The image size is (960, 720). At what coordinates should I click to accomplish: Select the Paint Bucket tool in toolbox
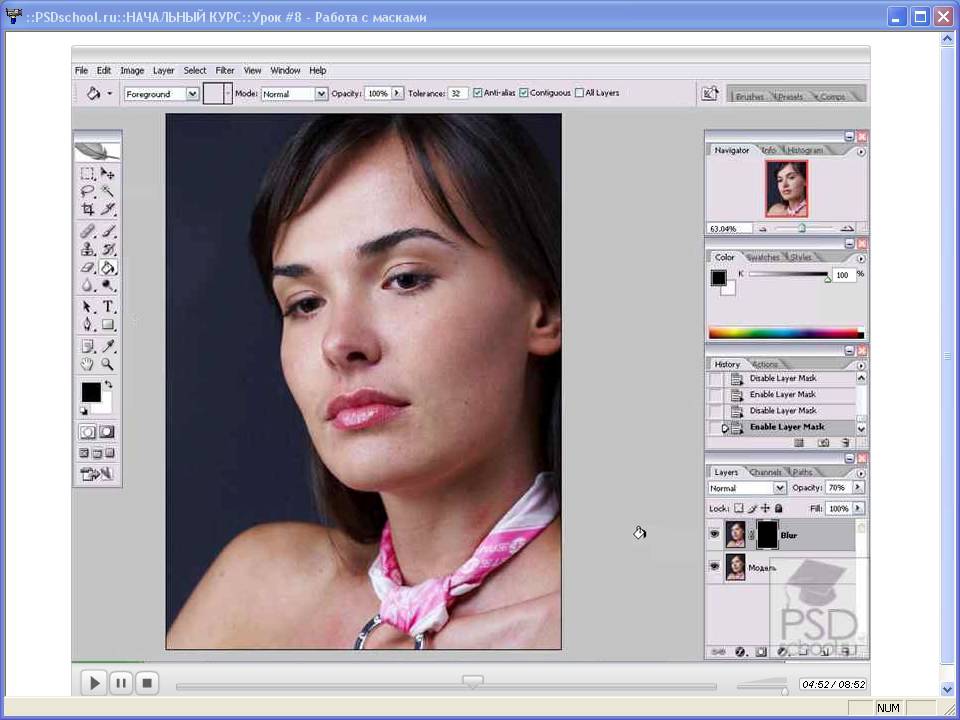coord(108,268)
